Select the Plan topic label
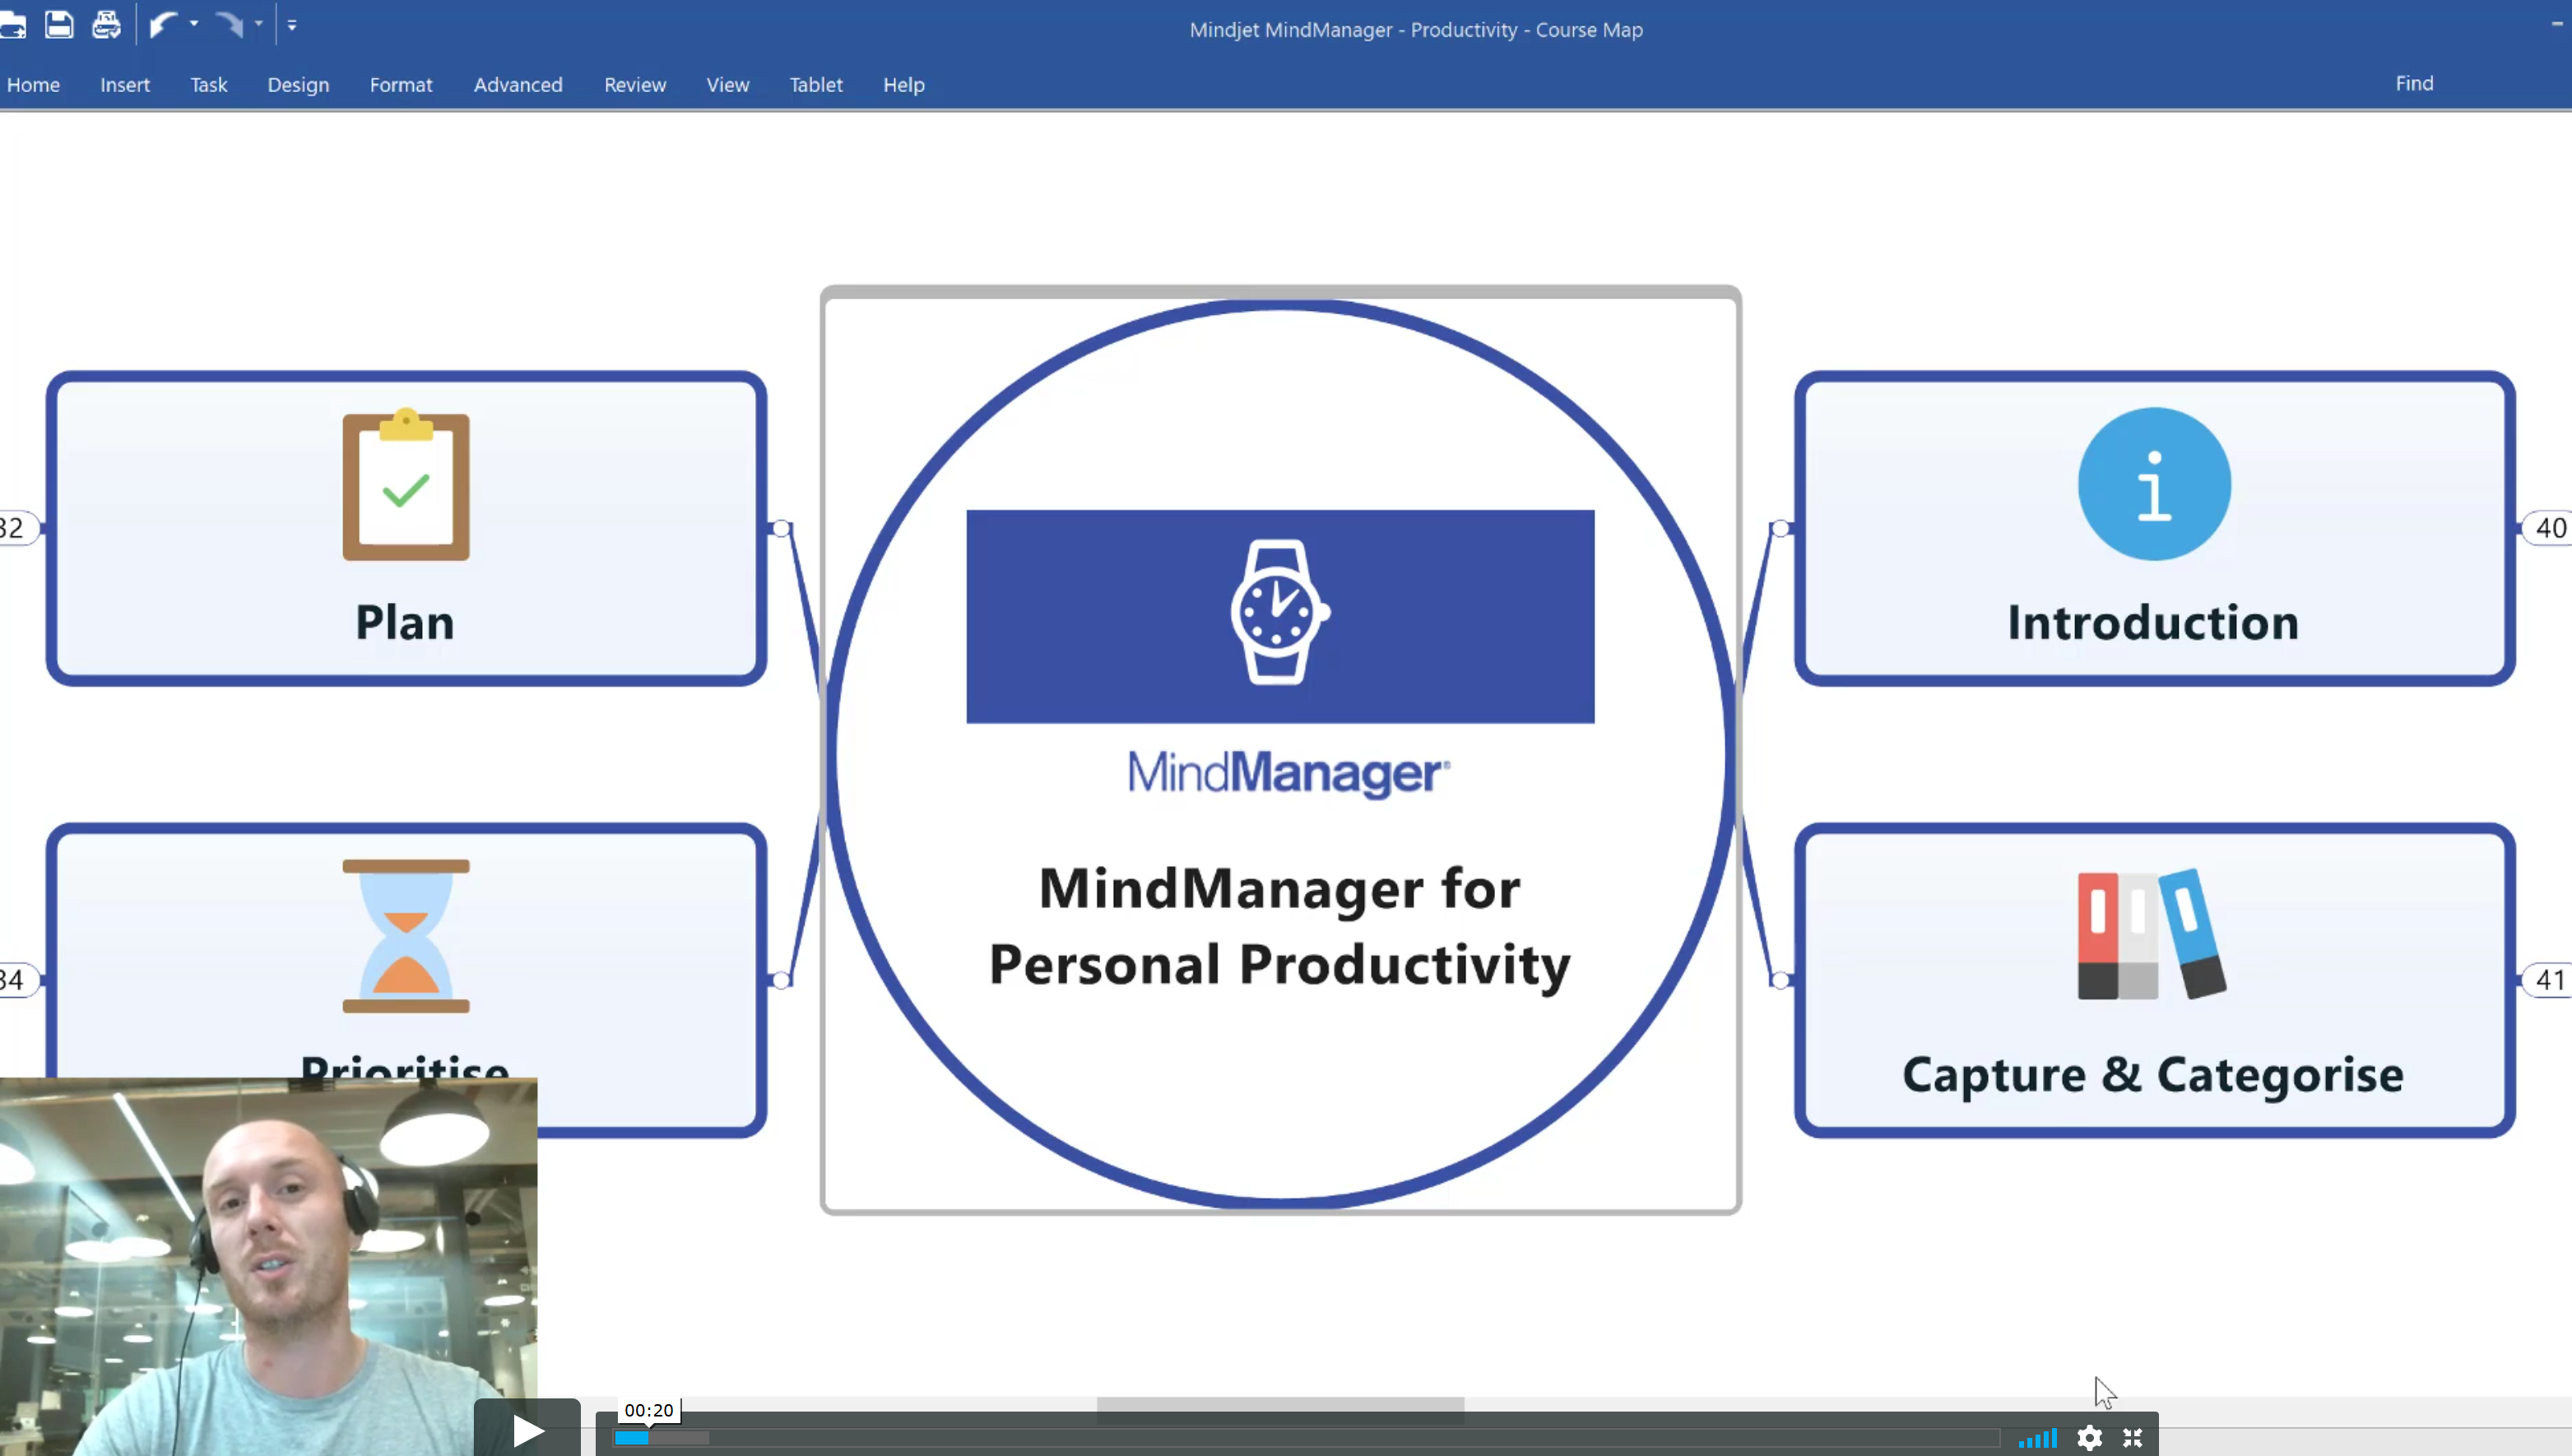The image size is (2572, 1456). [x=405, y=622]
